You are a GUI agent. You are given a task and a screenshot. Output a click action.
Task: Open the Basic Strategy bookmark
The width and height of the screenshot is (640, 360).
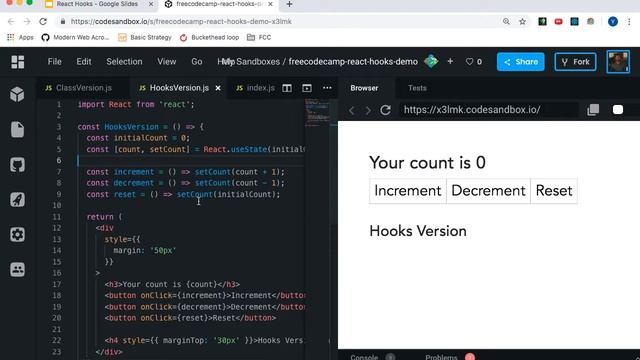[x=145, y=38]
